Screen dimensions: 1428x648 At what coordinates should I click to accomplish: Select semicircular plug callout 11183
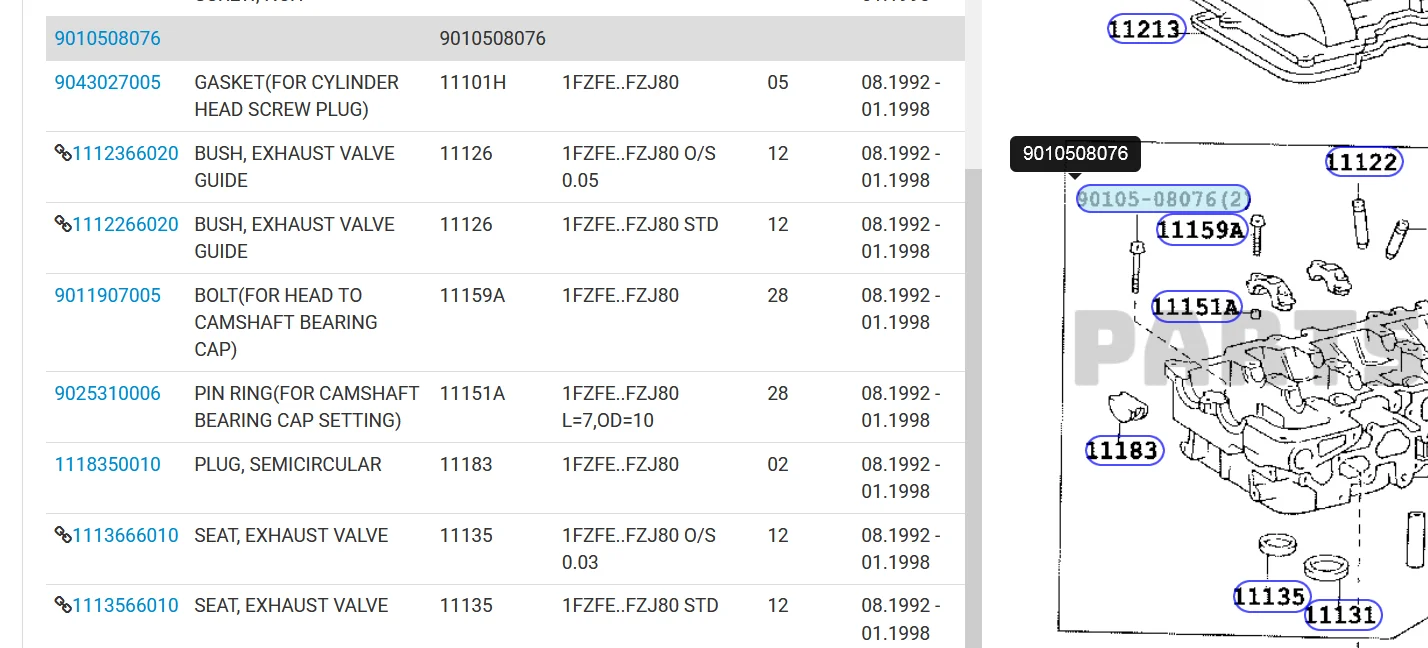tap(1123, 452)
